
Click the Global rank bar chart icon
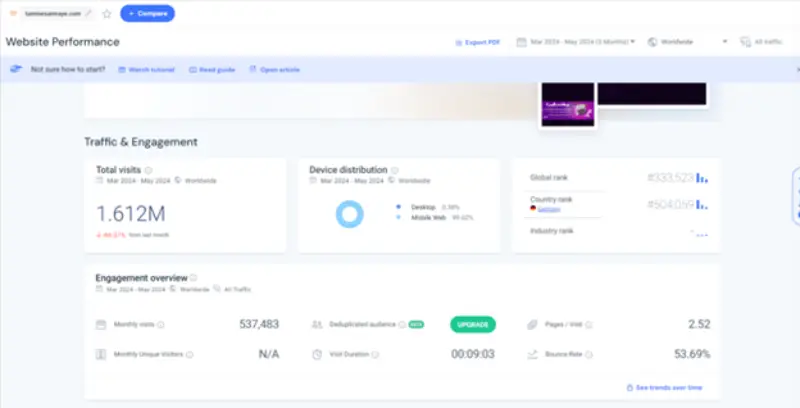702,178
